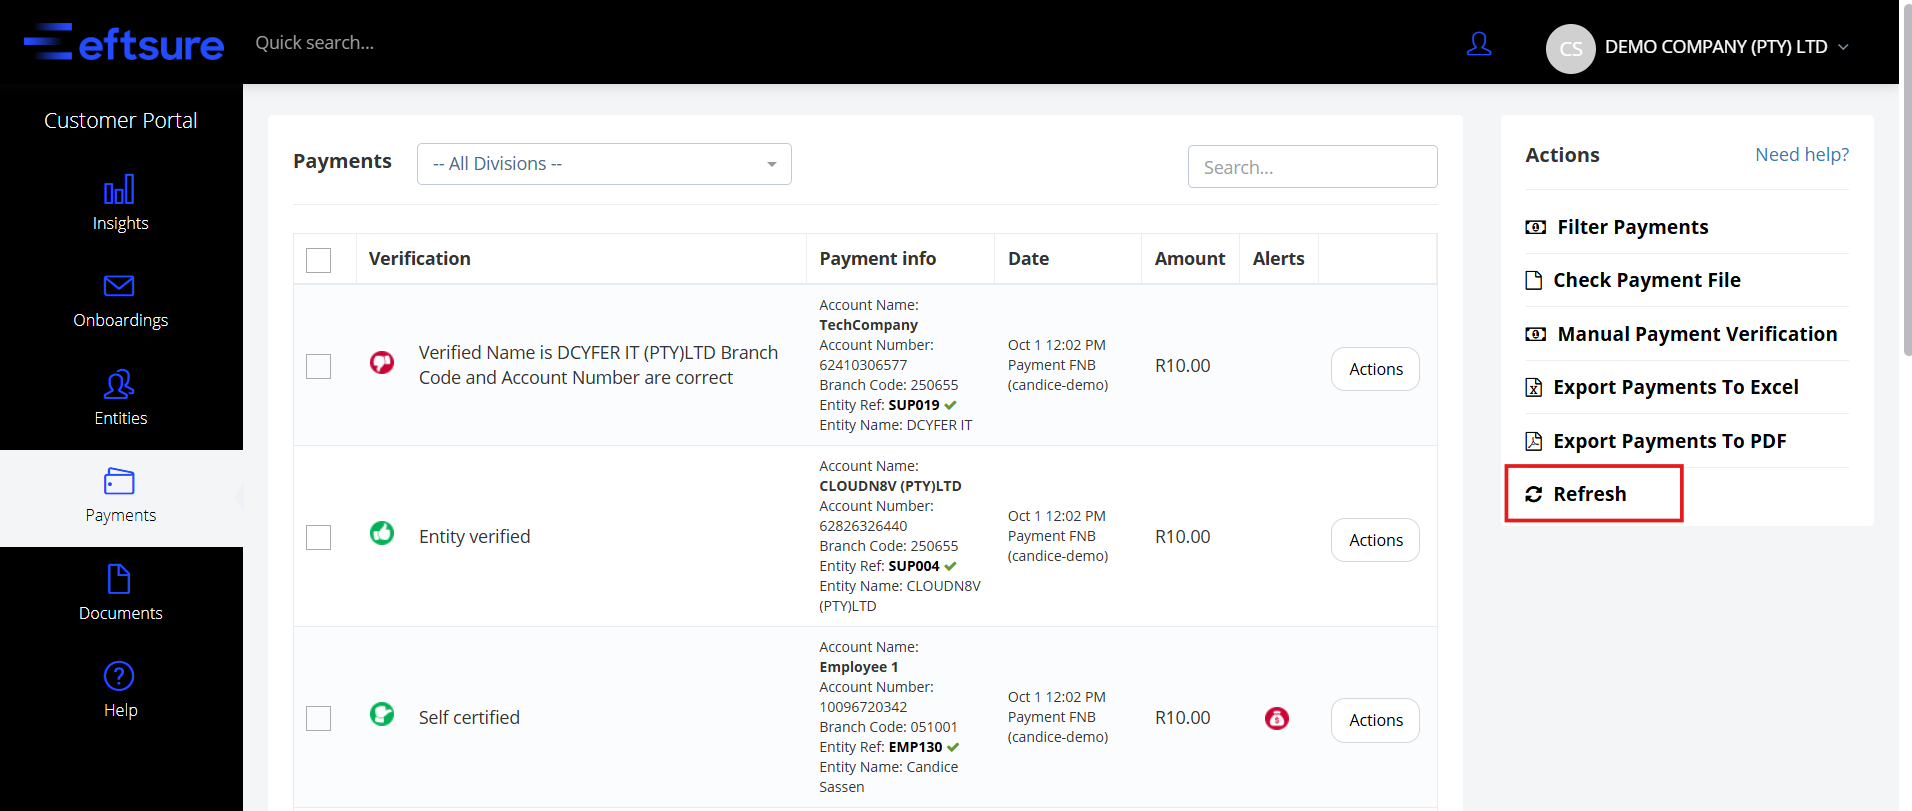Choose Export Payments To Excel
The height and width of the screenshot is (811, 1912).
point(1674,387)
